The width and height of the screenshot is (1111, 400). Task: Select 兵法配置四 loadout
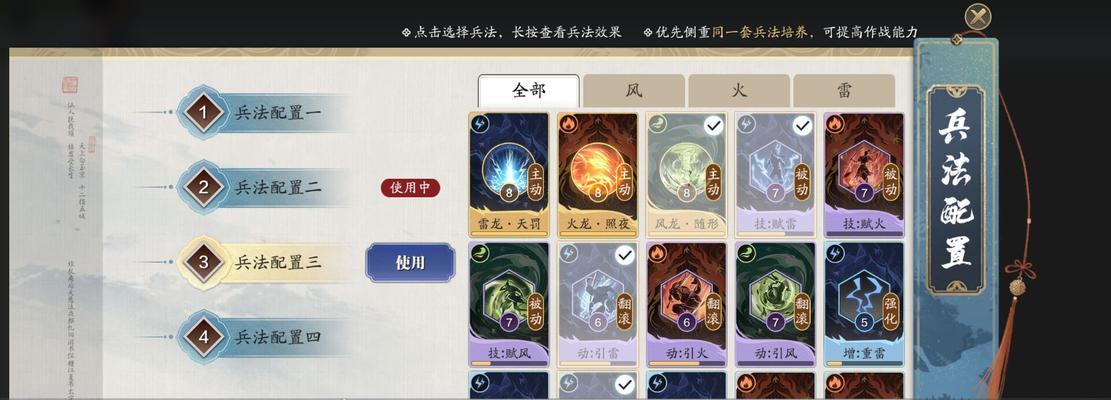264,337
